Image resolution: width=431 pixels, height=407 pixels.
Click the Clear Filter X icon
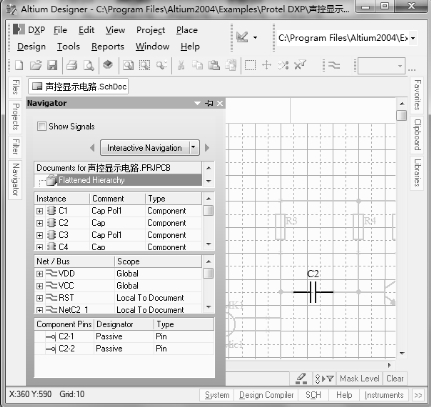pyautogui.click(x=300, y=65)
